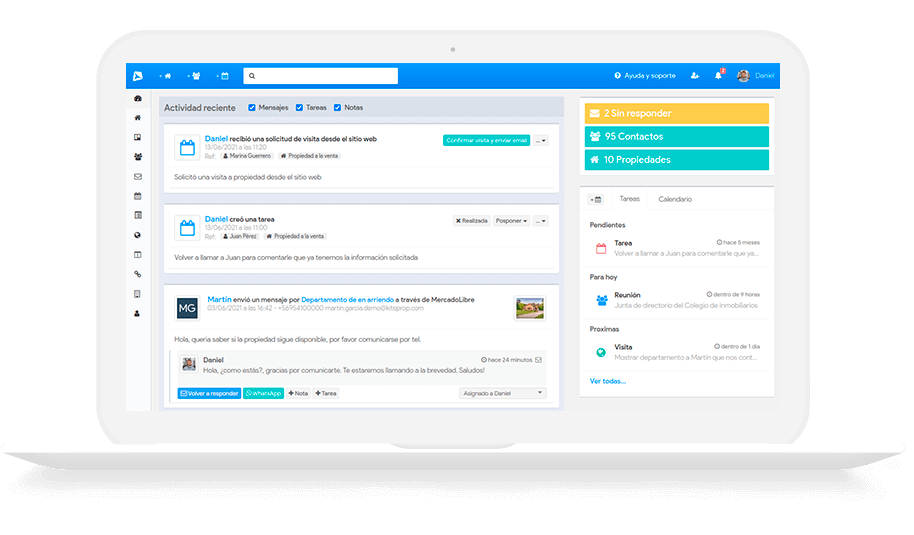
Task: Click 'Volver a responder' button
Action: click(209, 393)
